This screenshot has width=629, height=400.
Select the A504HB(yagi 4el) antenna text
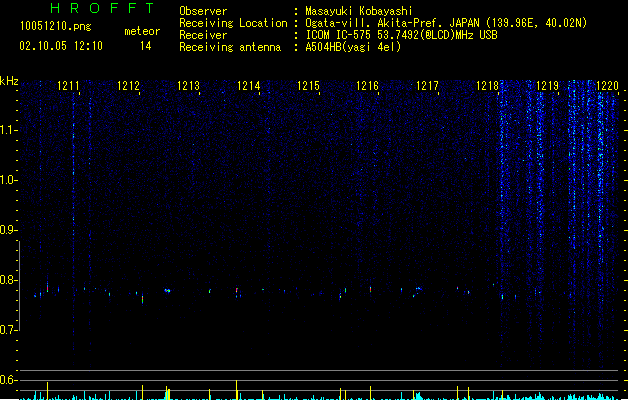tap(353, 47)
